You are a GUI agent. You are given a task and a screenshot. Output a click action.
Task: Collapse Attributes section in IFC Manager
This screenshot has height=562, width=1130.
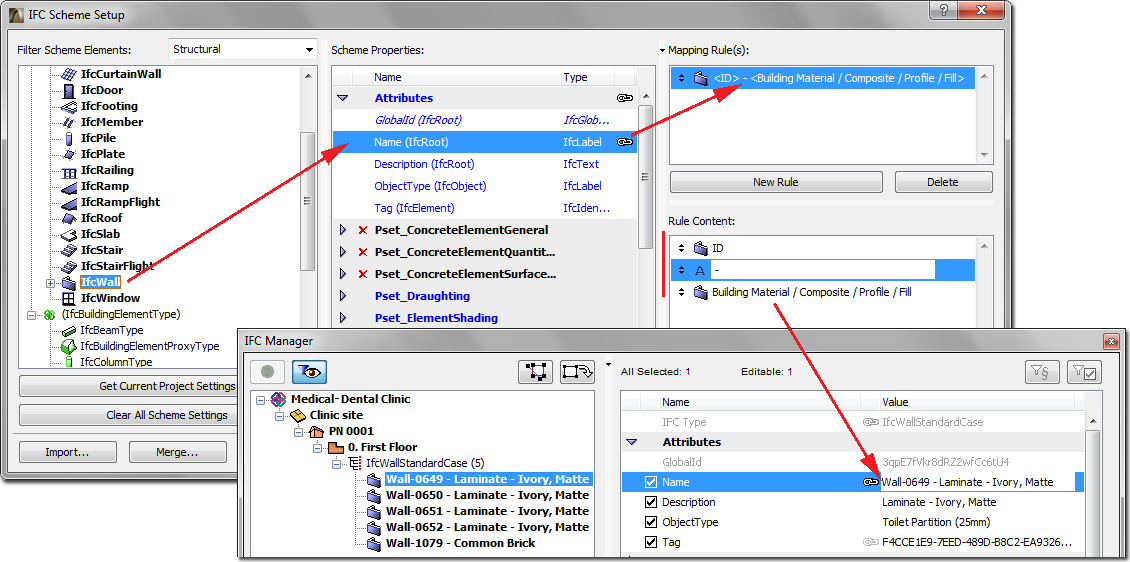tap(632, 442)
